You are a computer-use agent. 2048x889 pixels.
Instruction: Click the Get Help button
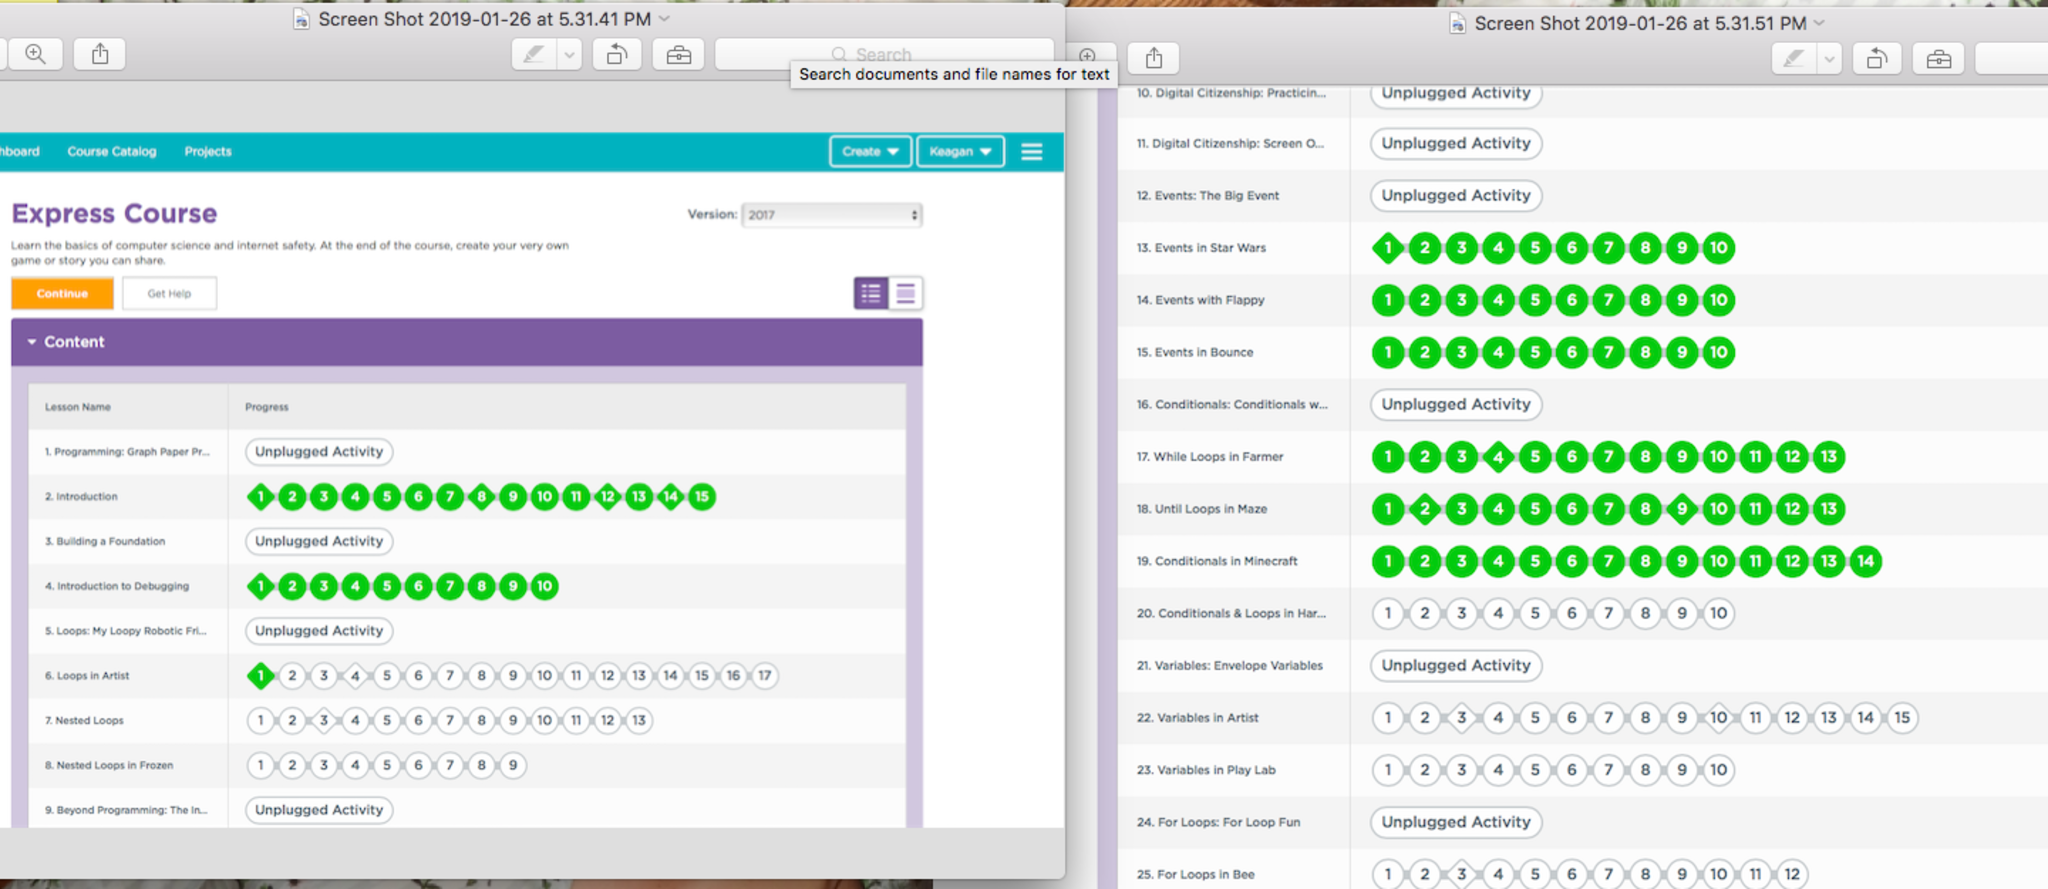pyautogui.click(x=169, y=294)
